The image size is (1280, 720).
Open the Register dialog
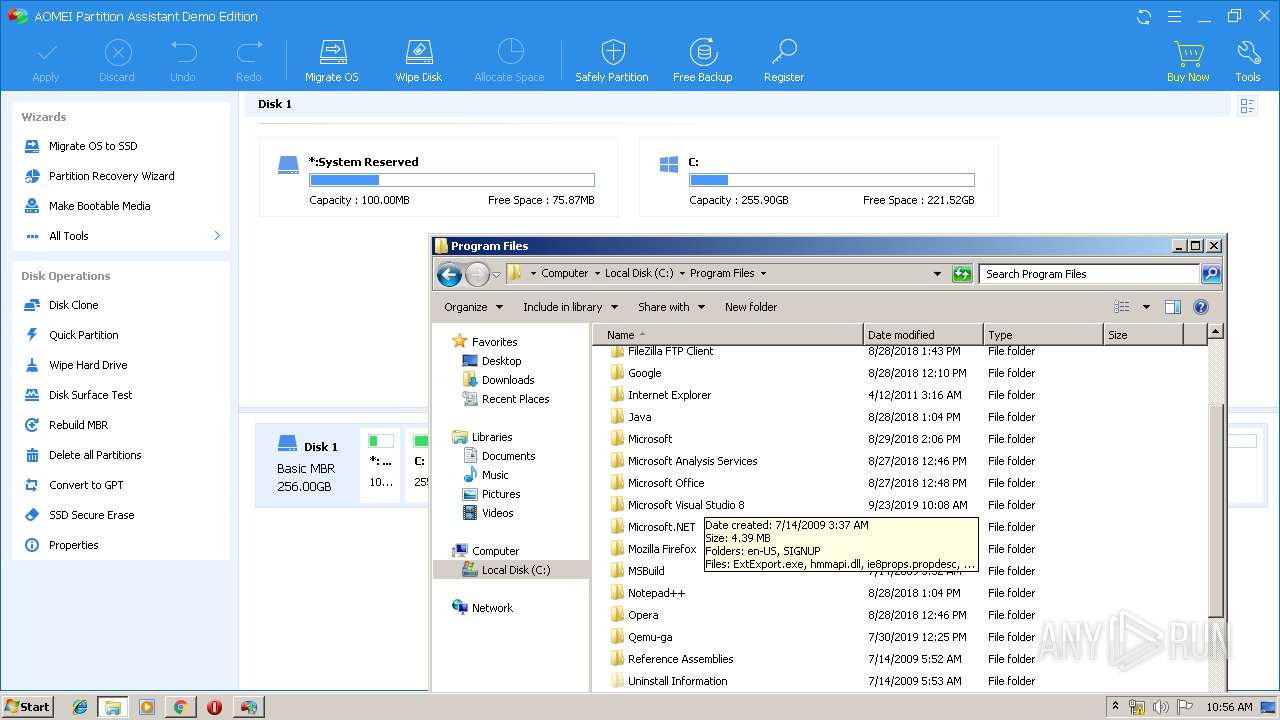[x=784, y=61]
